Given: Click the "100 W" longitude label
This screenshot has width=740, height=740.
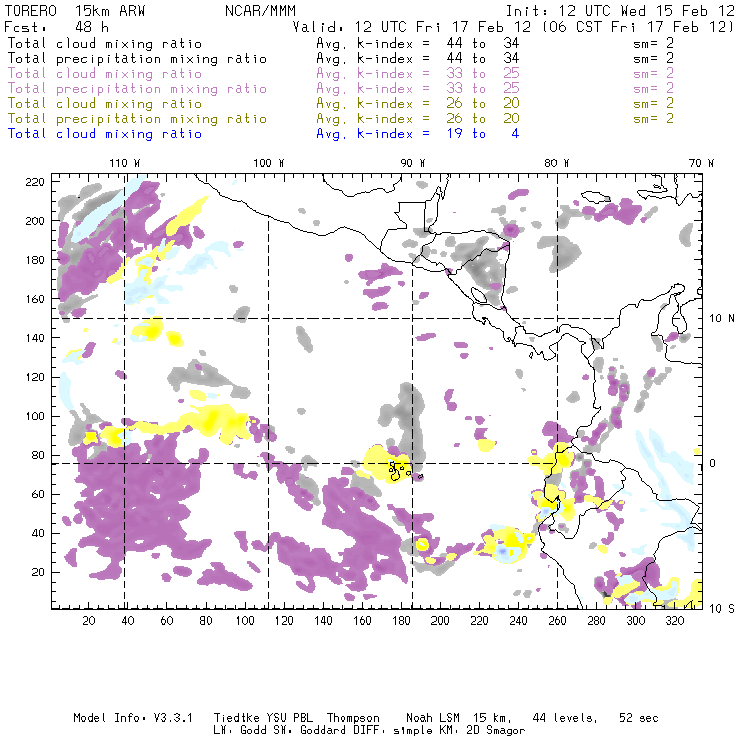Looking at the screenshot, I should coord(269,163).
